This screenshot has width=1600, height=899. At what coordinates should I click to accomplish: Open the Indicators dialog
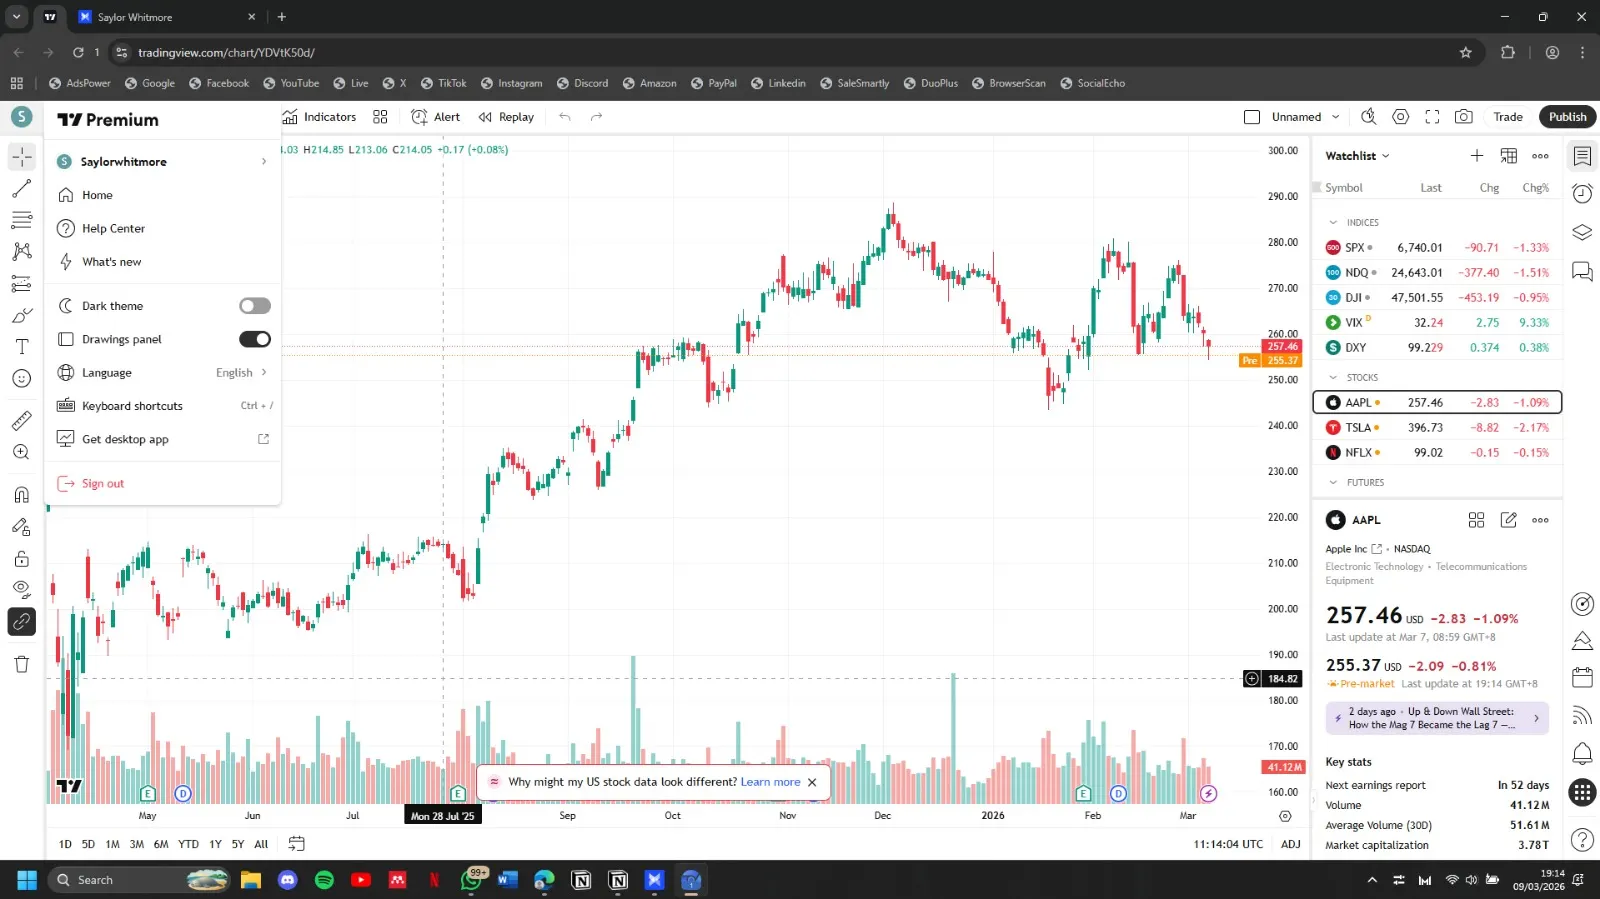[x=319, y=117]
